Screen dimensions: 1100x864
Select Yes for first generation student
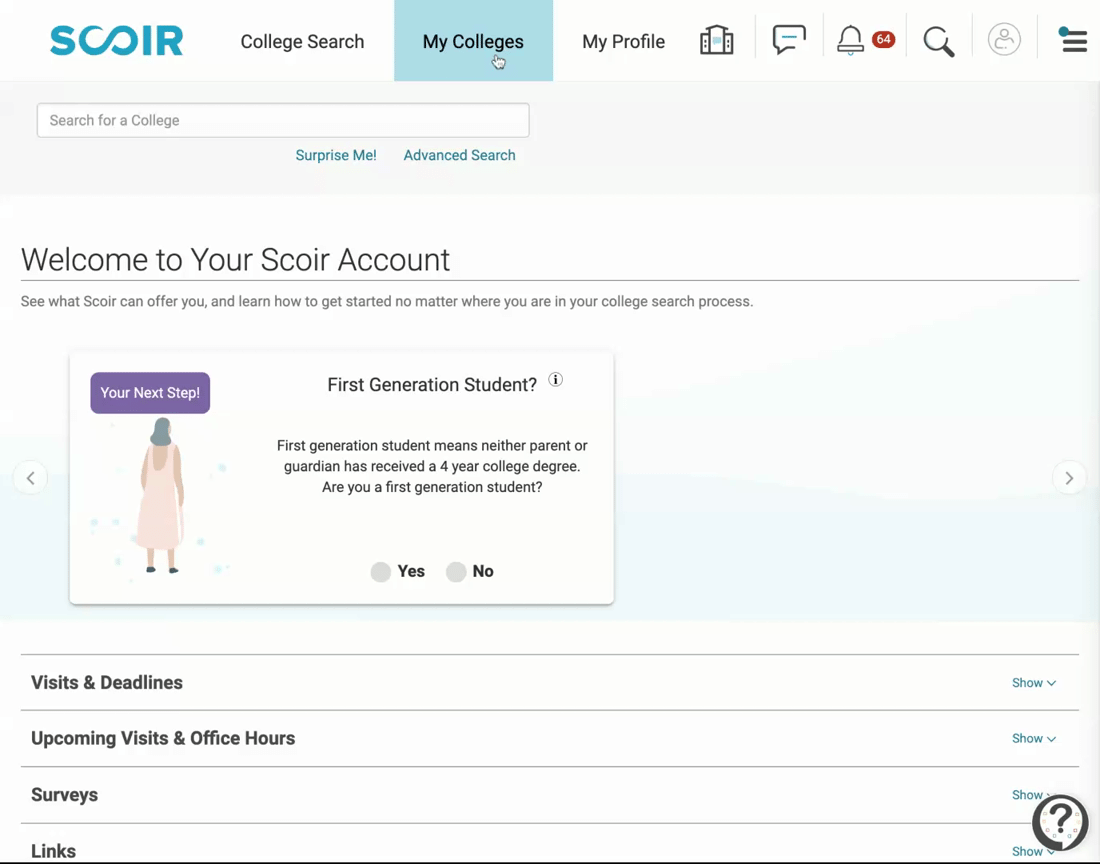pyautogui.click(x=381, y=572)
